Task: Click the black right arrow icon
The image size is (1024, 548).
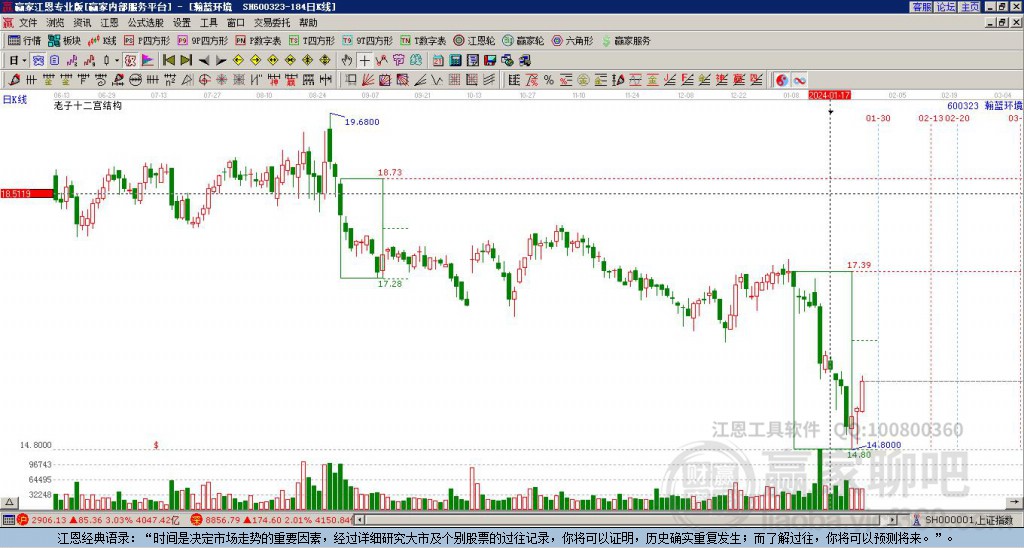Action: [x=221, y=61]
